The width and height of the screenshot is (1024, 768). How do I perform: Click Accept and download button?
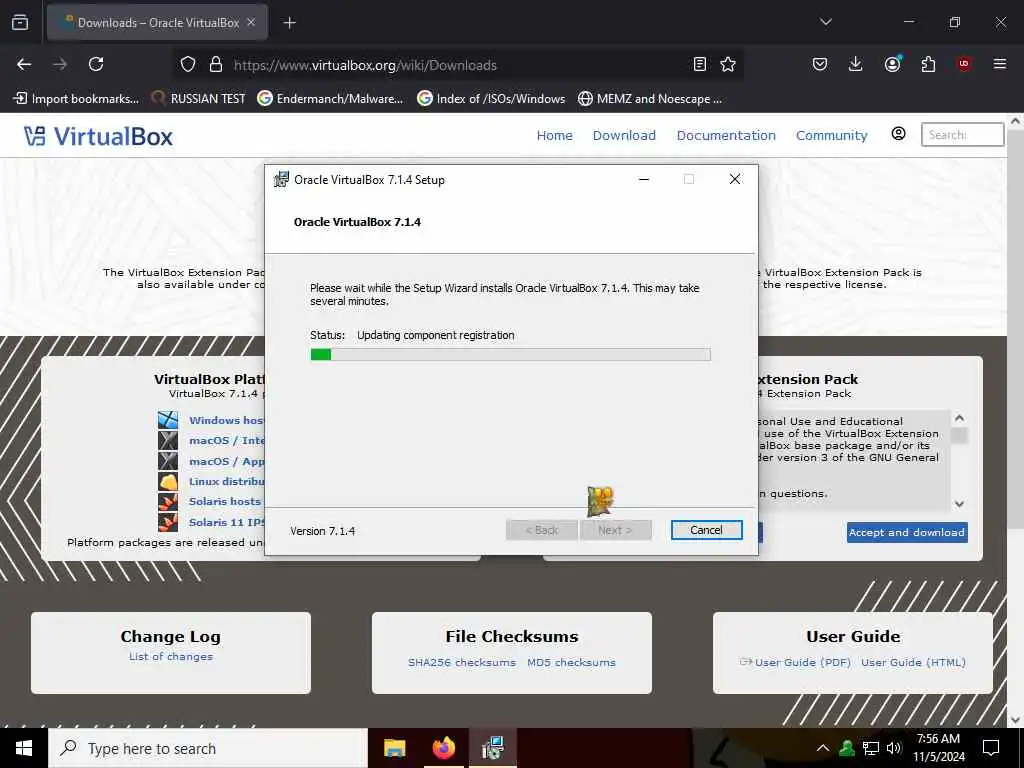(907, 532)
